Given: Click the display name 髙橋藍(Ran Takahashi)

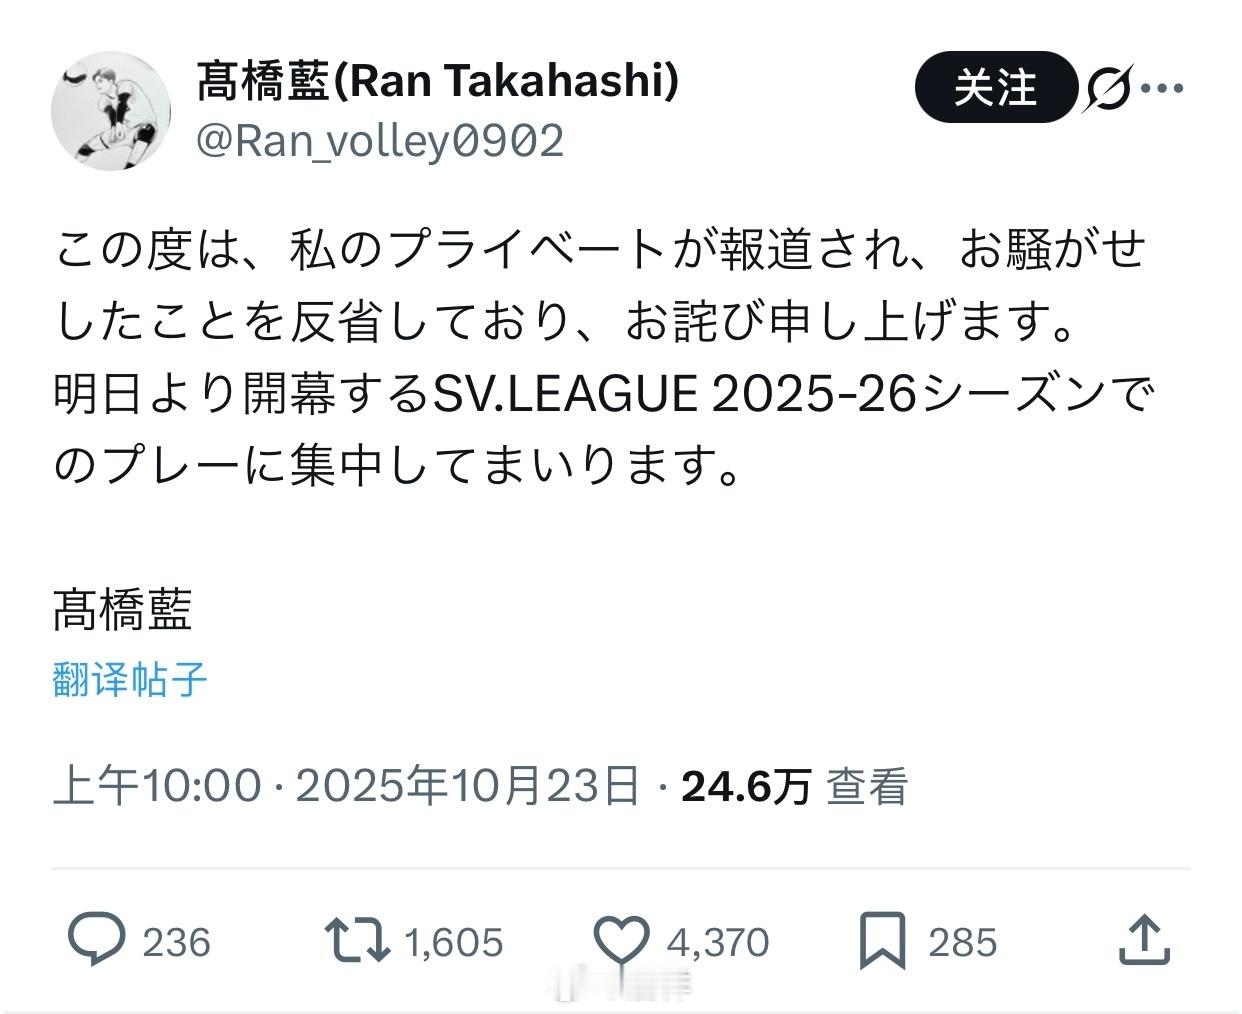Looking at the screenshot, I should (435, 83).
